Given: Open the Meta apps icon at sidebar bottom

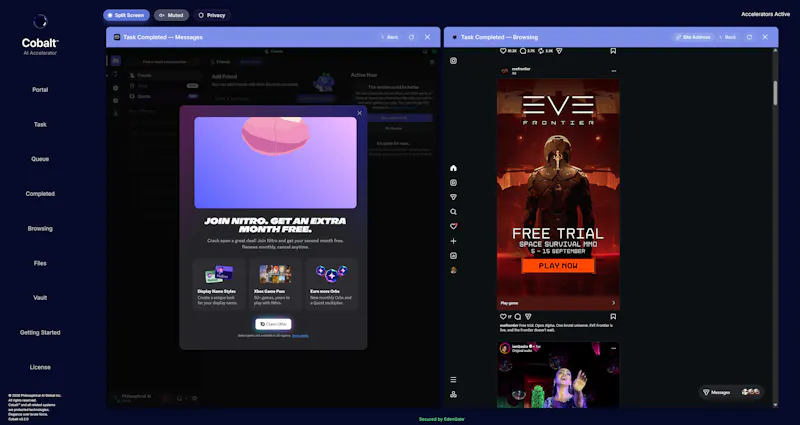Looking at the screenshot, I should (x=454, y=395).
